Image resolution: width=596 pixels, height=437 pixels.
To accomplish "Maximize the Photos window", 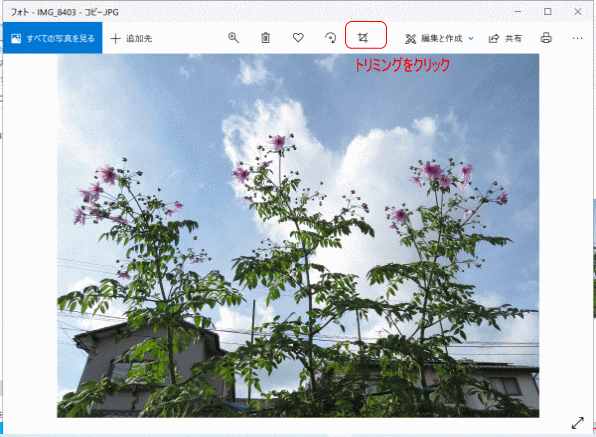I will point(548,12).
